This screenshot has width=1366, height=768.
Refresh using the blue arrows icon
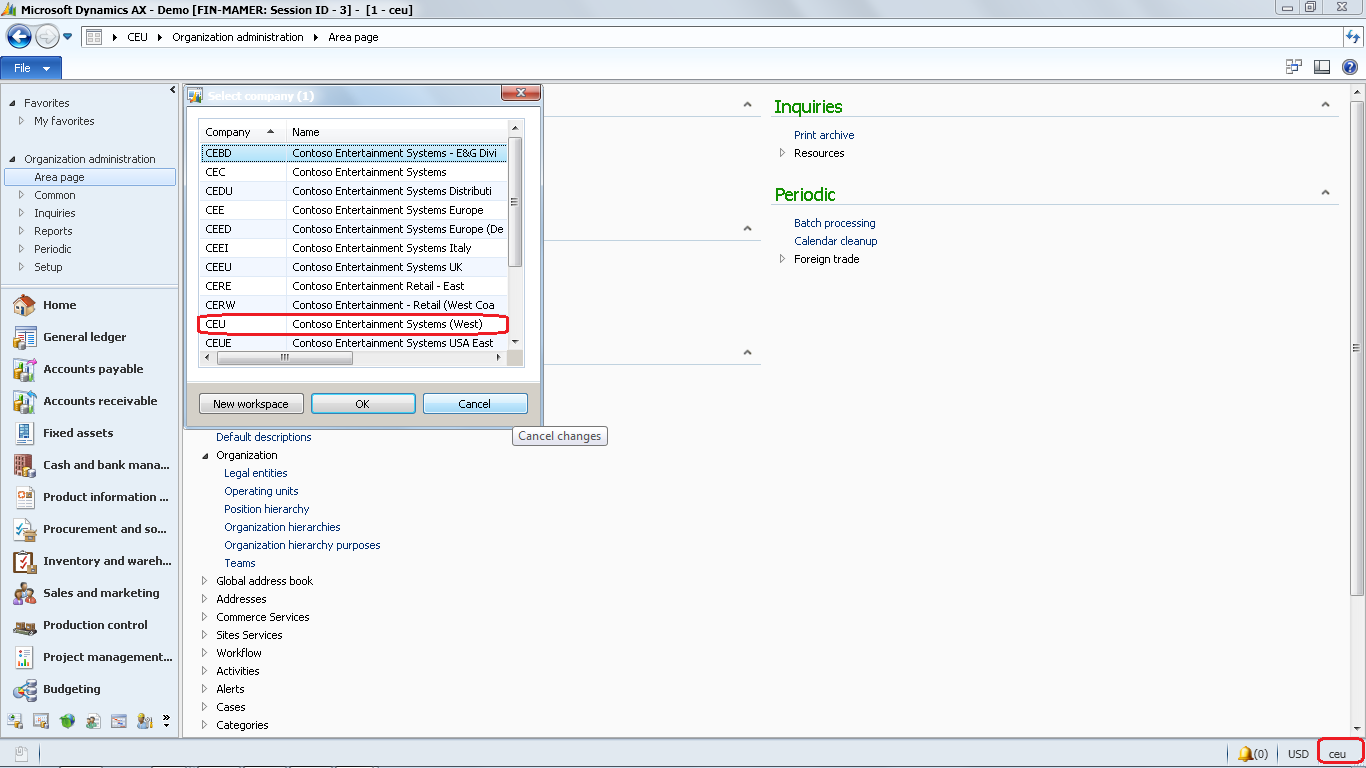[x=1353, y=37]
